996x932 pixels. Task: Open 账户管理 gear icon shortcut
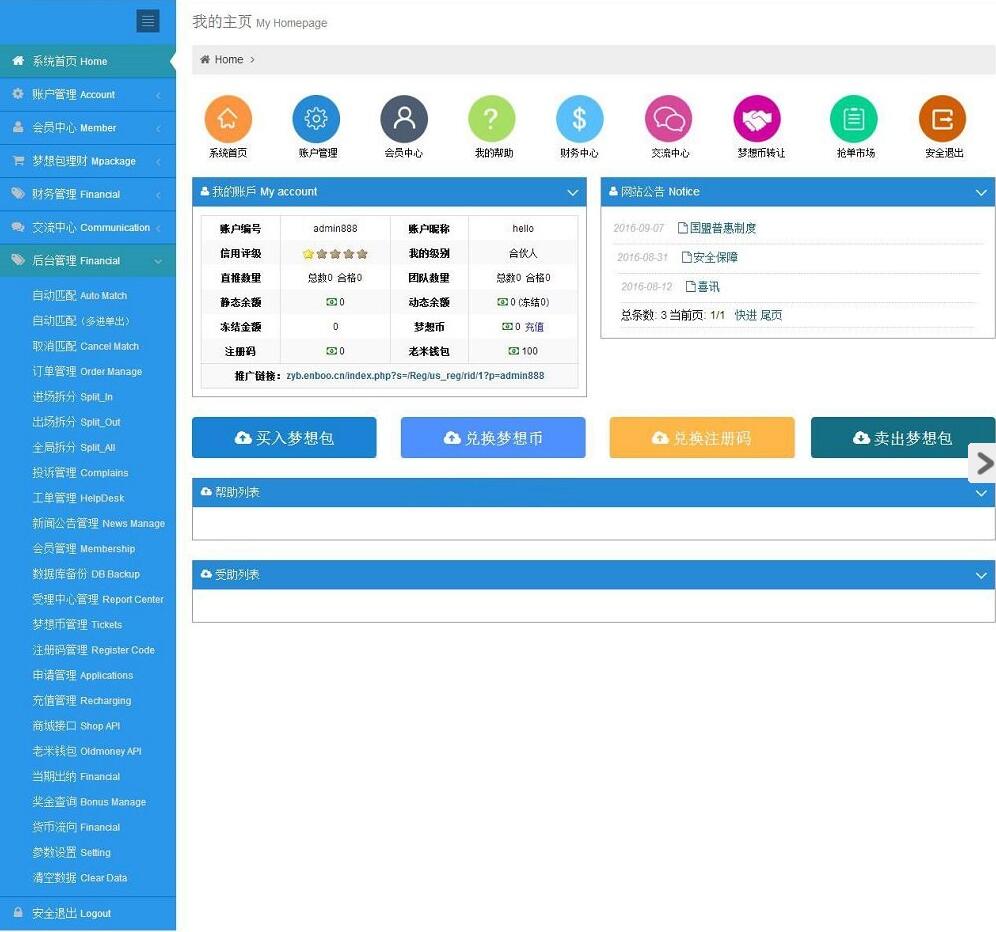click(x=316, y=120)
